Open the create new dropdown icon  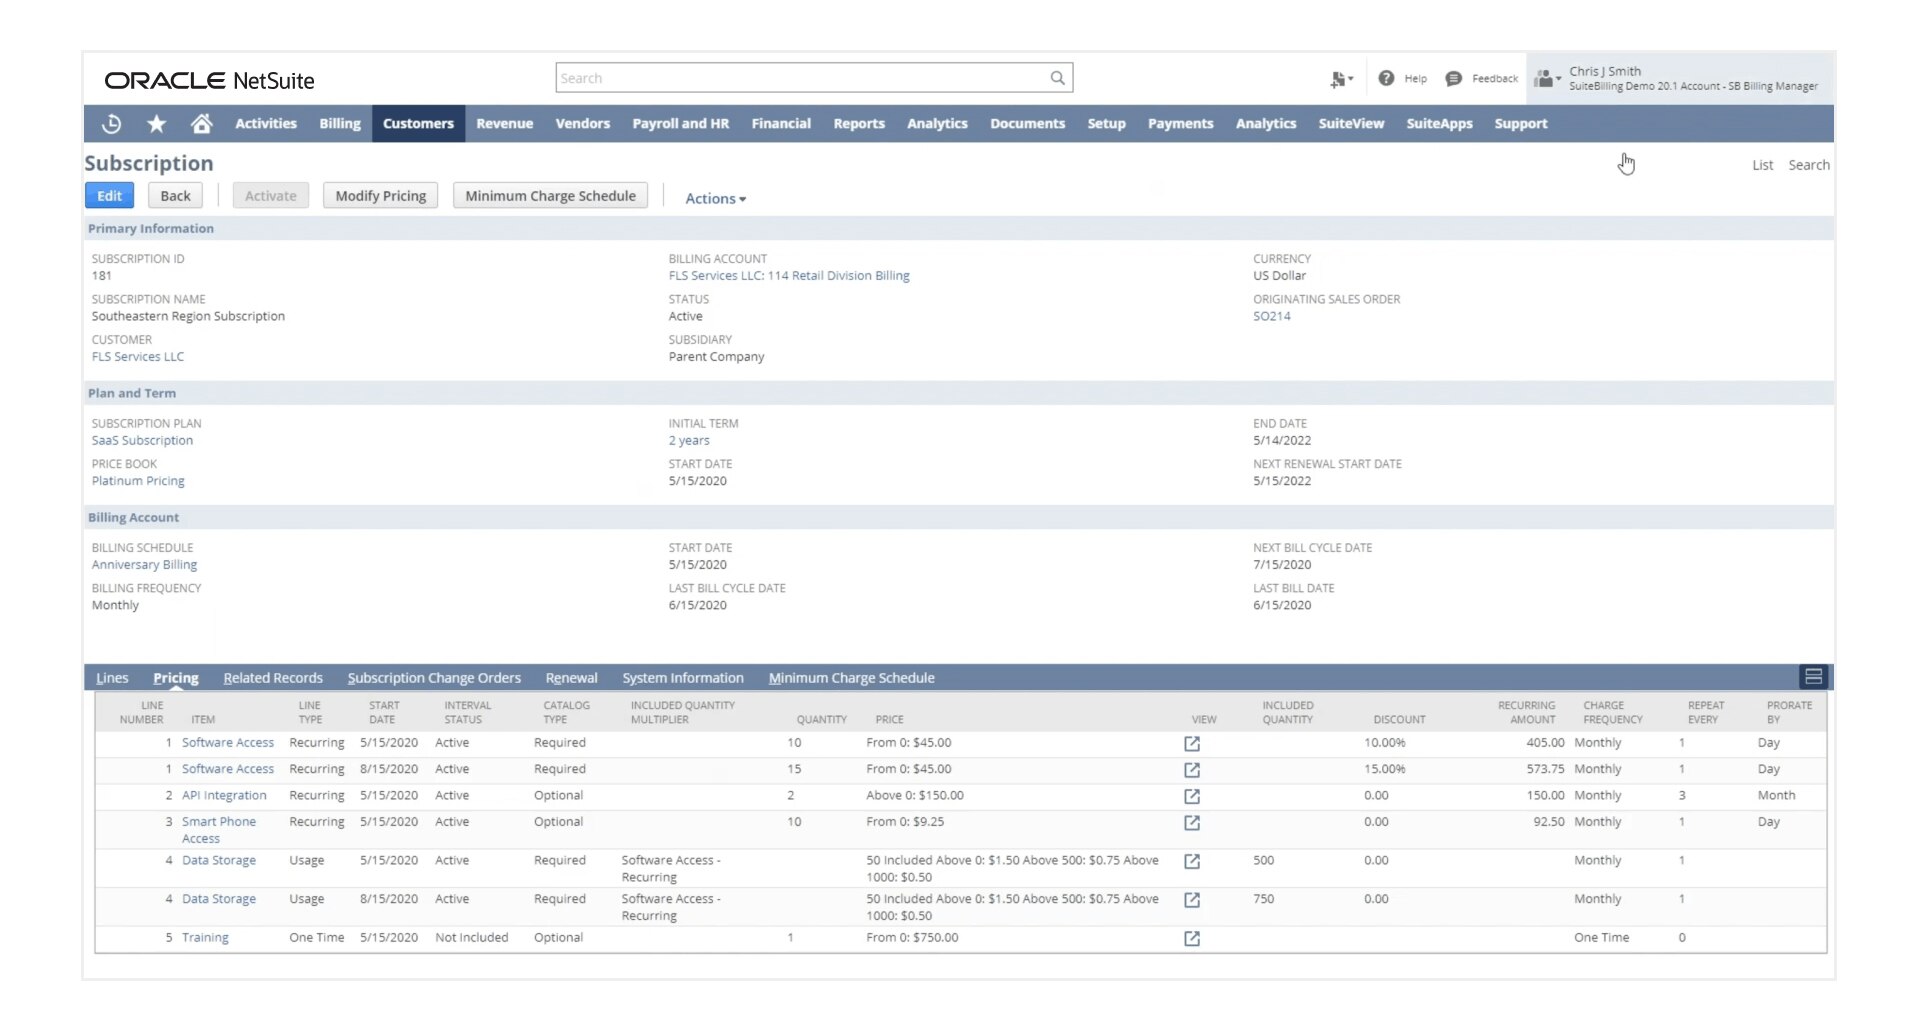point(1341,79)
